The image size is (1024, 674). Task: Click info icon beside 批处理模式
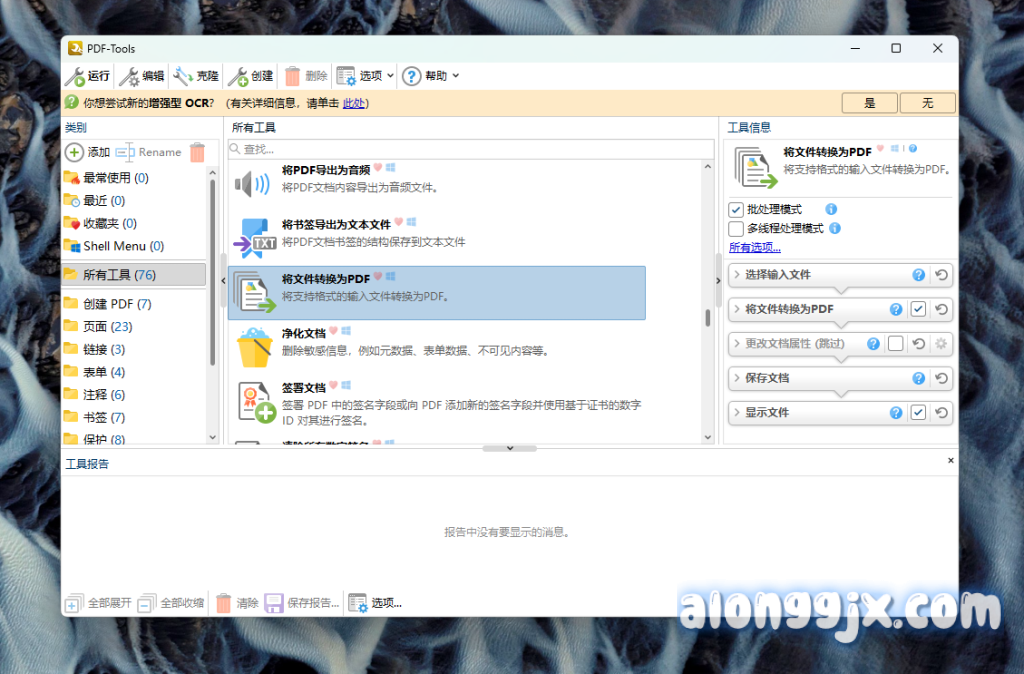(831, 210)
